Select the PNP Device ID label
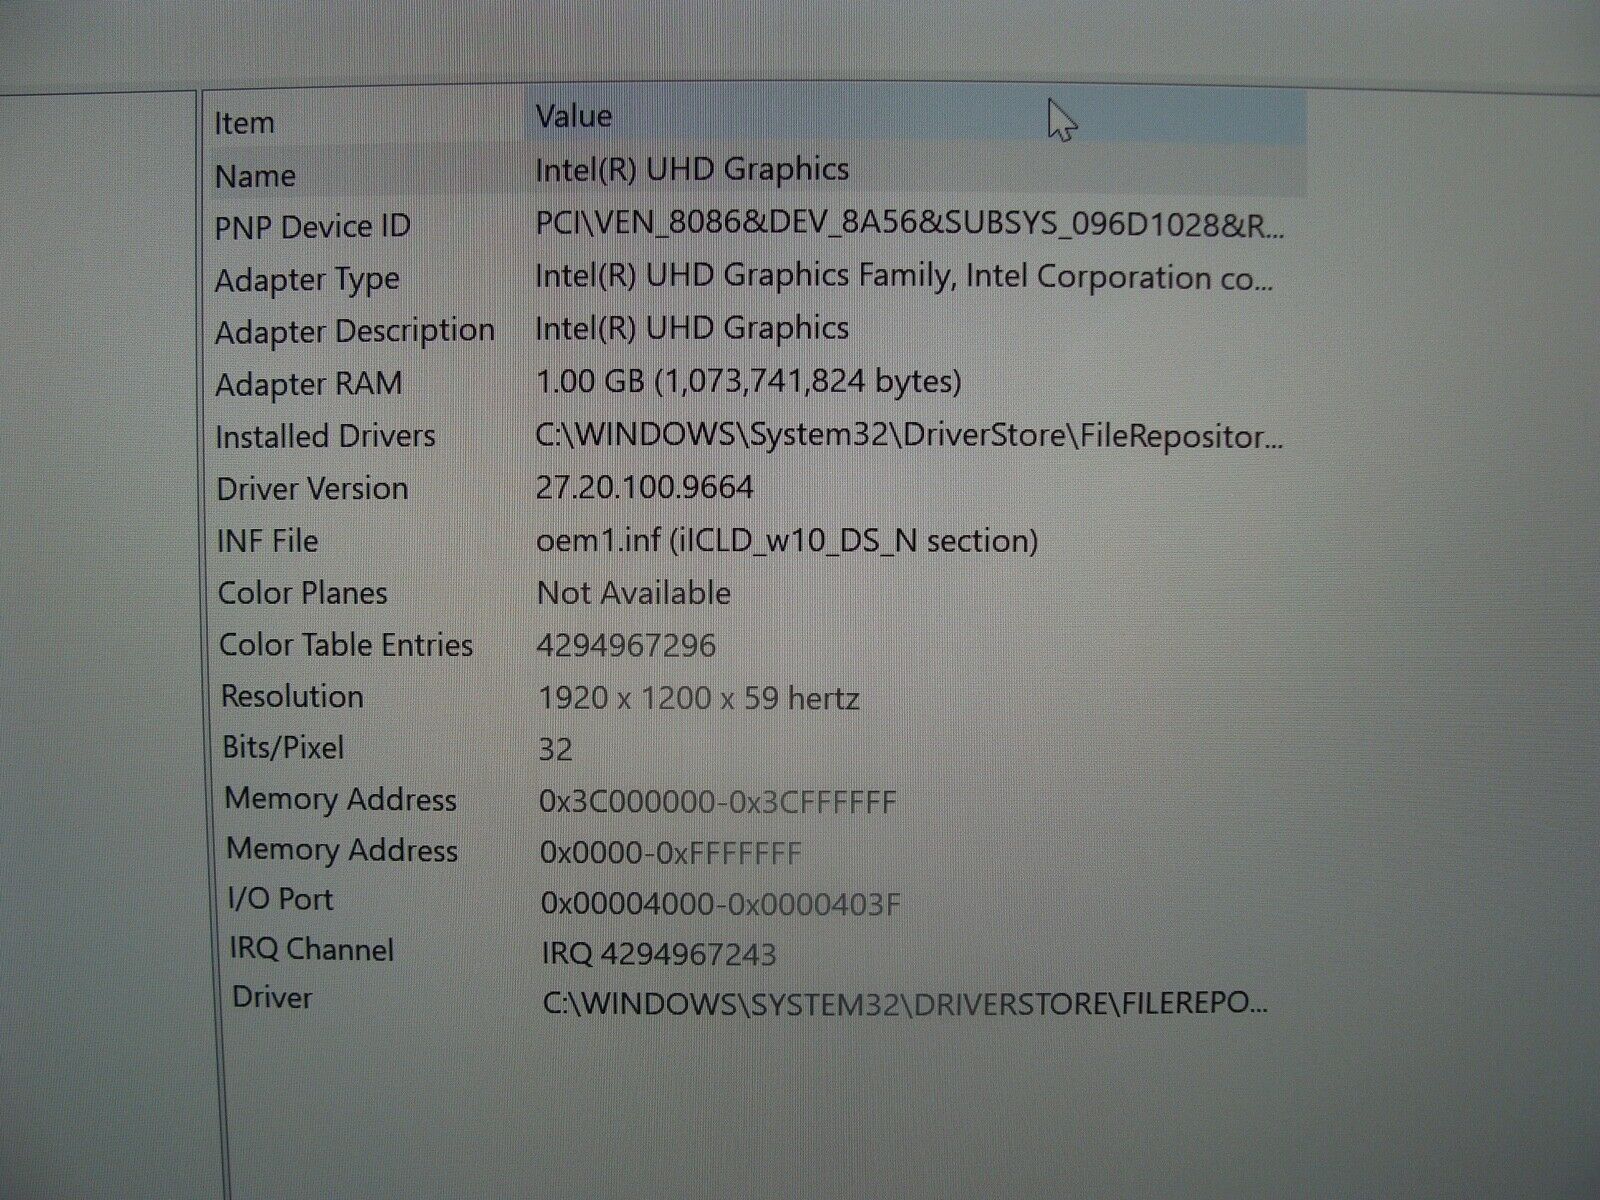The image size is (1600, 1200). pyautogui.click(x=312, y=227)
